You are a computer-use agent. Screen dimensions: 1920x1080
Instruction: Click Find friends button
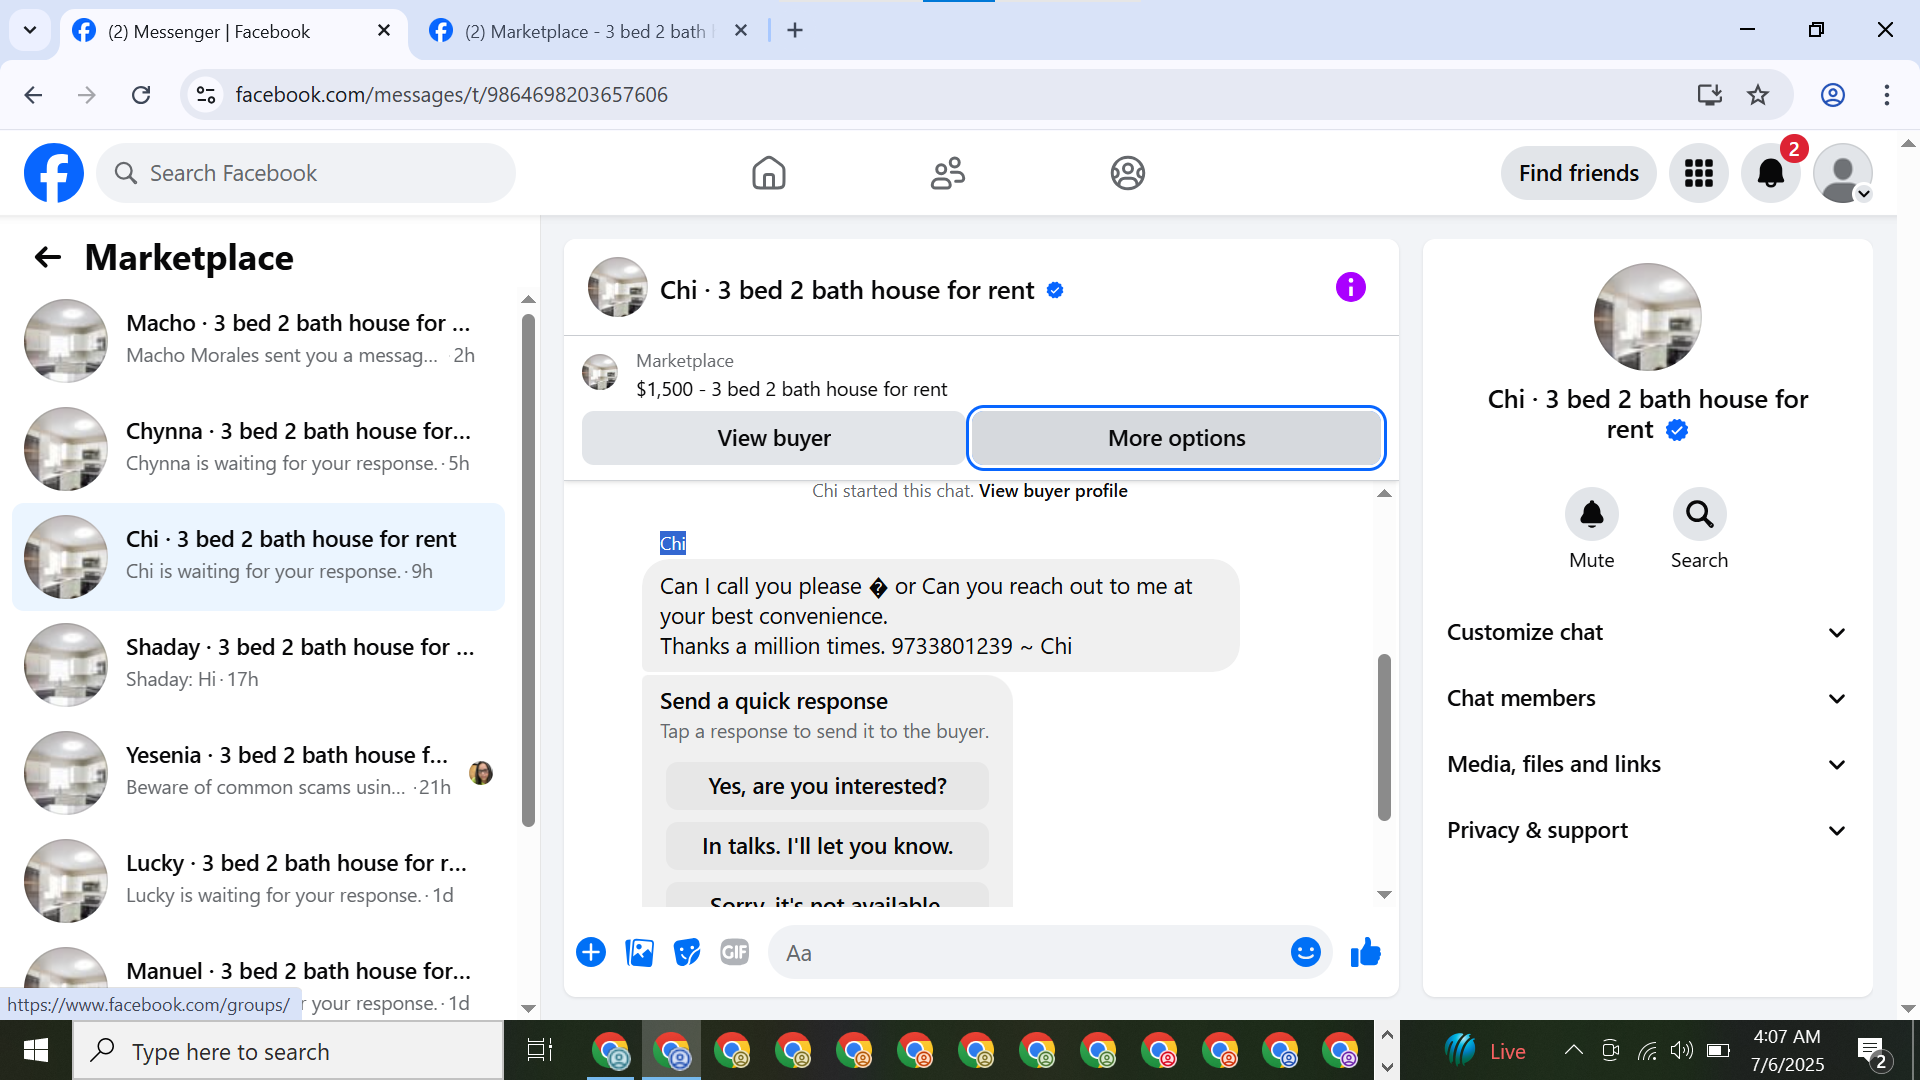pyautogui.click(x=1578, y=173)
